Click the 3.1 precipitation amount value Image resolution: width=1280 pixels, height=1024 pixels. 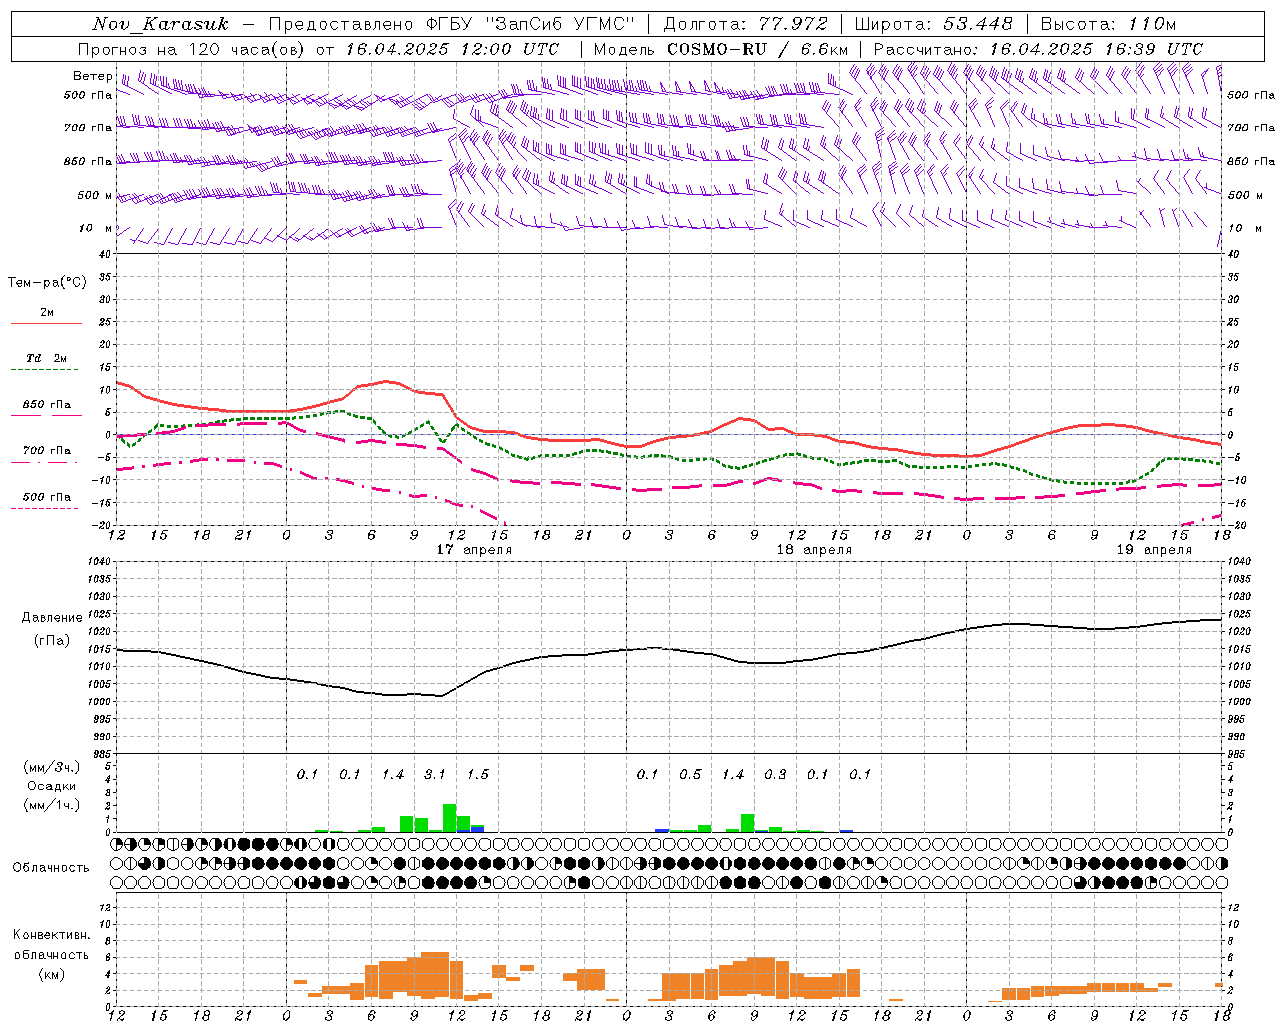tap(435, 775)
